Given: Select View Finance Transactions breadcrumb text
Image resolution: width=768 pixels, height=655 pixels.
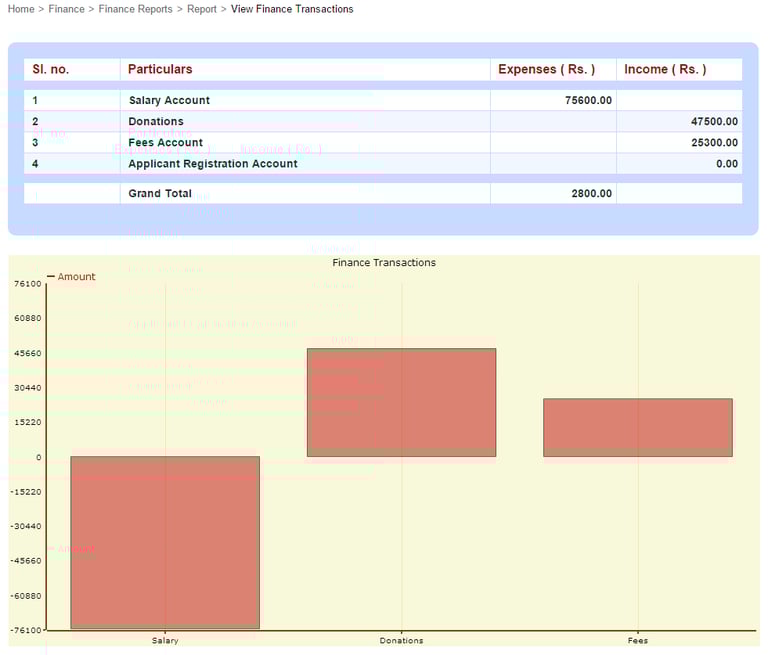Looking at the screenshot, I should (x=292, y=9).
